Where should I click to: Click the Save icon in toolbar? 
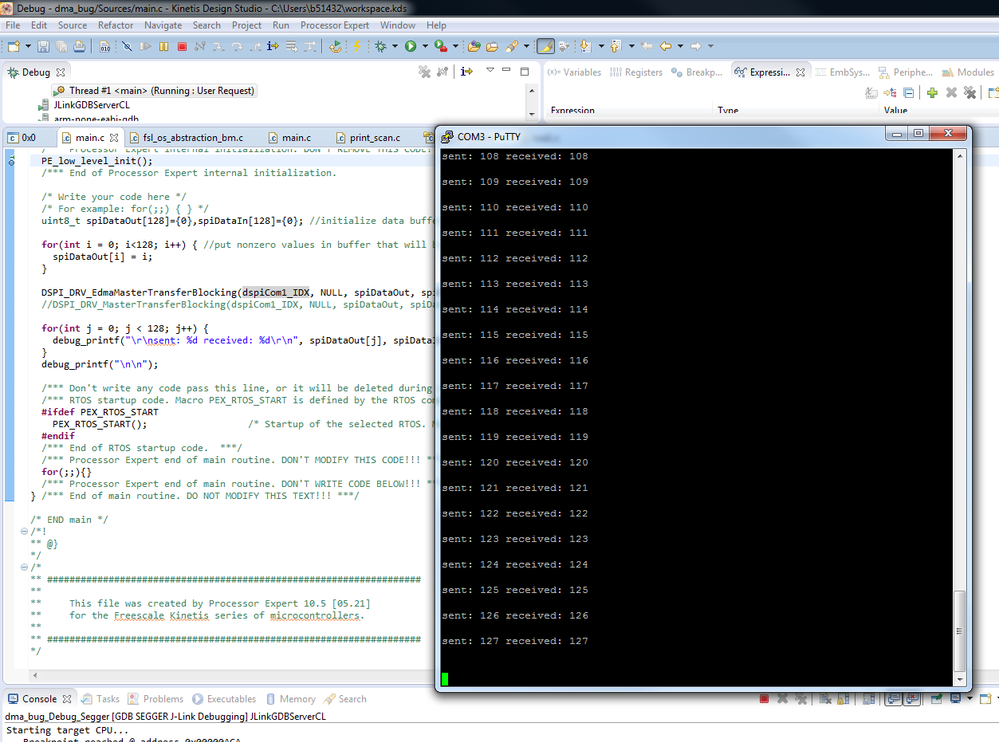[43, 46]
